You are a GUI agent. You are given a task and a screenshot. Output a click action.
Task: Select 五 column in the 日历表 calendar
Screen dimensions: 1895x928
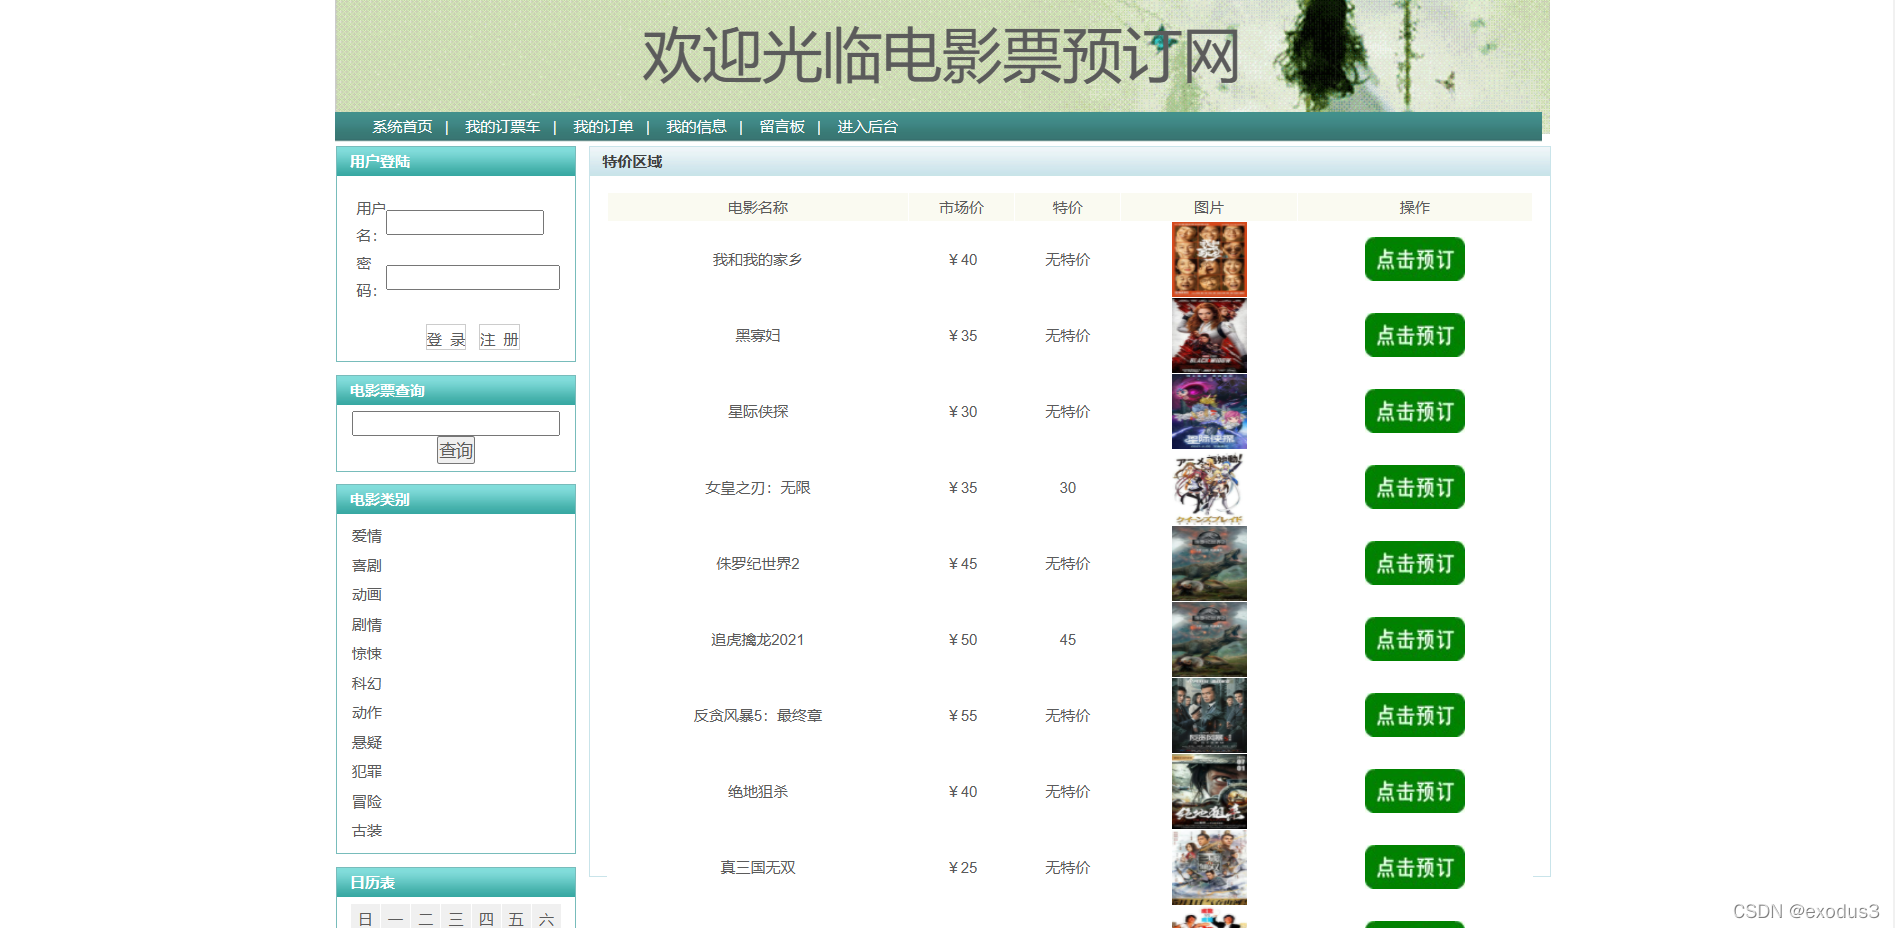pos(517,917)
